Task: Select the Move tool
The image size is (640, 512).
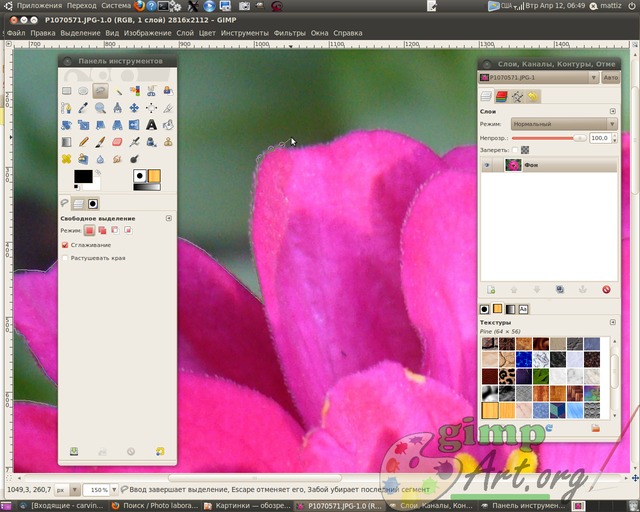Action: click(x=134, y=108)
